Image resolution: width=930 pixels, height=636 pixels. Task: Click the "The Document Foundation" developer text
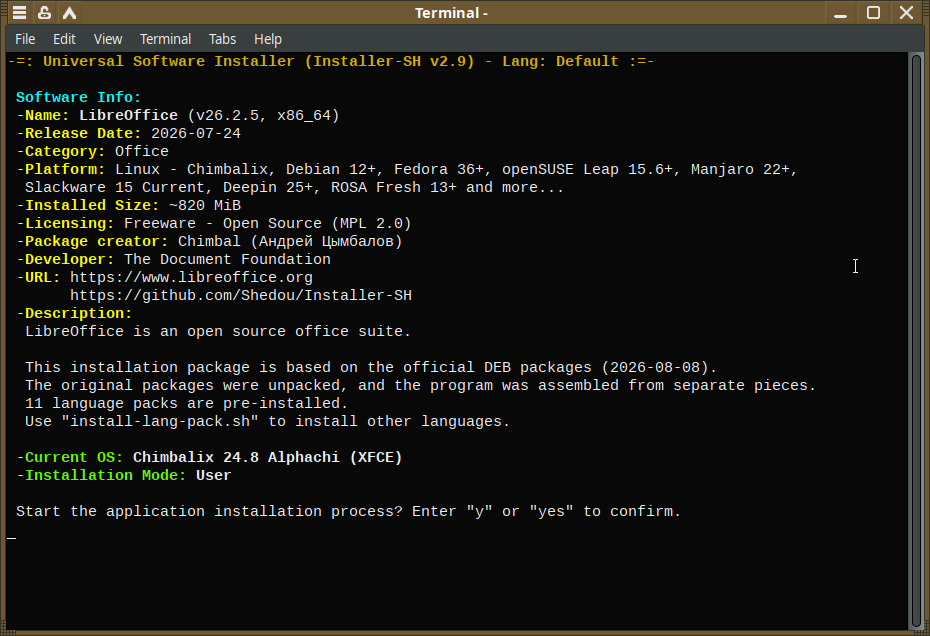tap(227, 259)
